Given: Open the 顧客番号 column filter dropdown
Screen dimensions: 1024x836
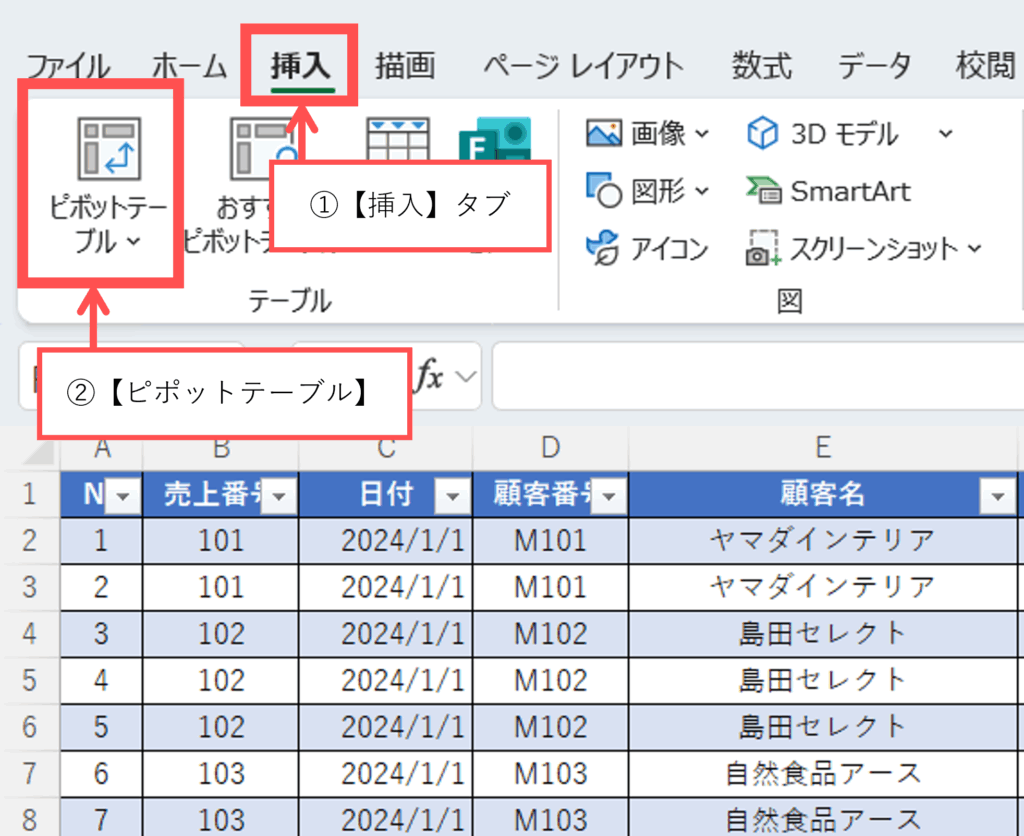Looking at the screenshot, I should [x=609, y=495].
